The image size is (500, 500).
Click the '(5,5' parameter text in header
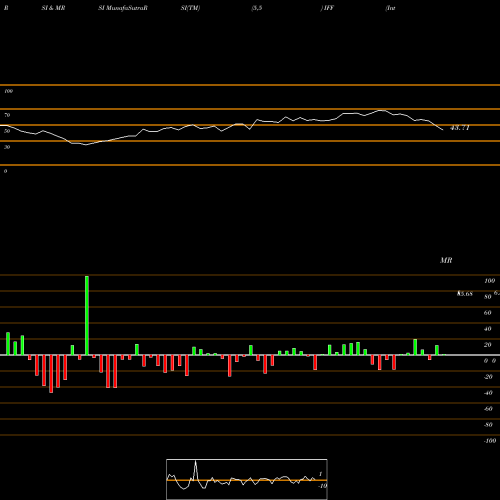point(257,8)
